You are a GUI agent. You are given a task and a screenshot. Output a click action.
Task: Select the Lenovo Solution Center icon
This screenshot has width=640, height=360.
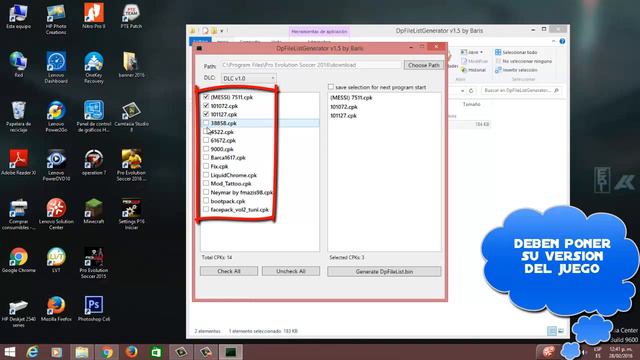click(x=56, y=214)
